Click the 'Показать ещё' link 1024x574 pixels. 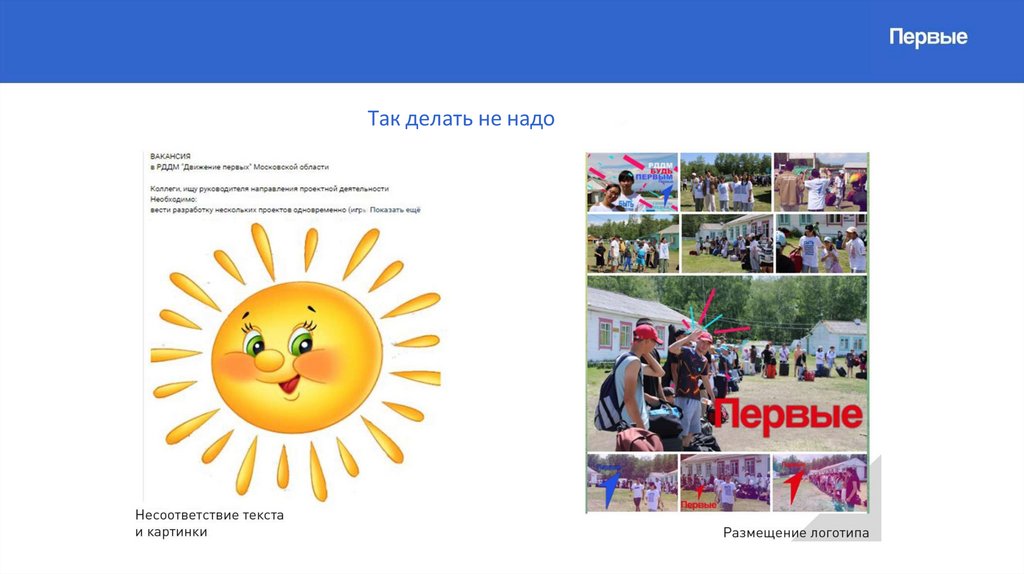coord(395,210)
